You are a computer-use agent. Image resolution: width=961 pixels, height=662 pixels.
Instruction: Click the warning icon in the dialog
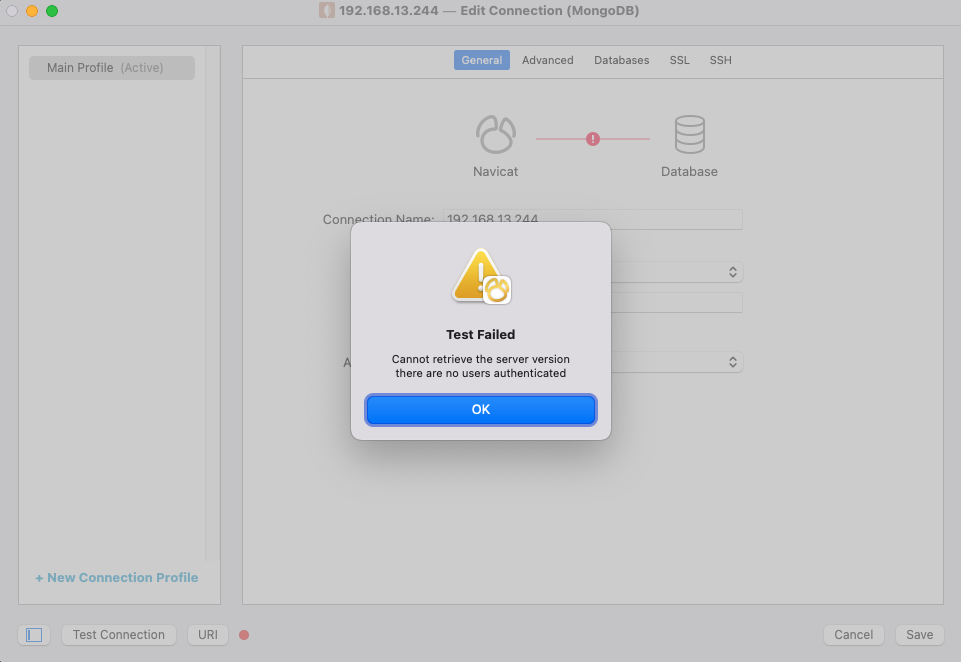click(x=481, y=276)
